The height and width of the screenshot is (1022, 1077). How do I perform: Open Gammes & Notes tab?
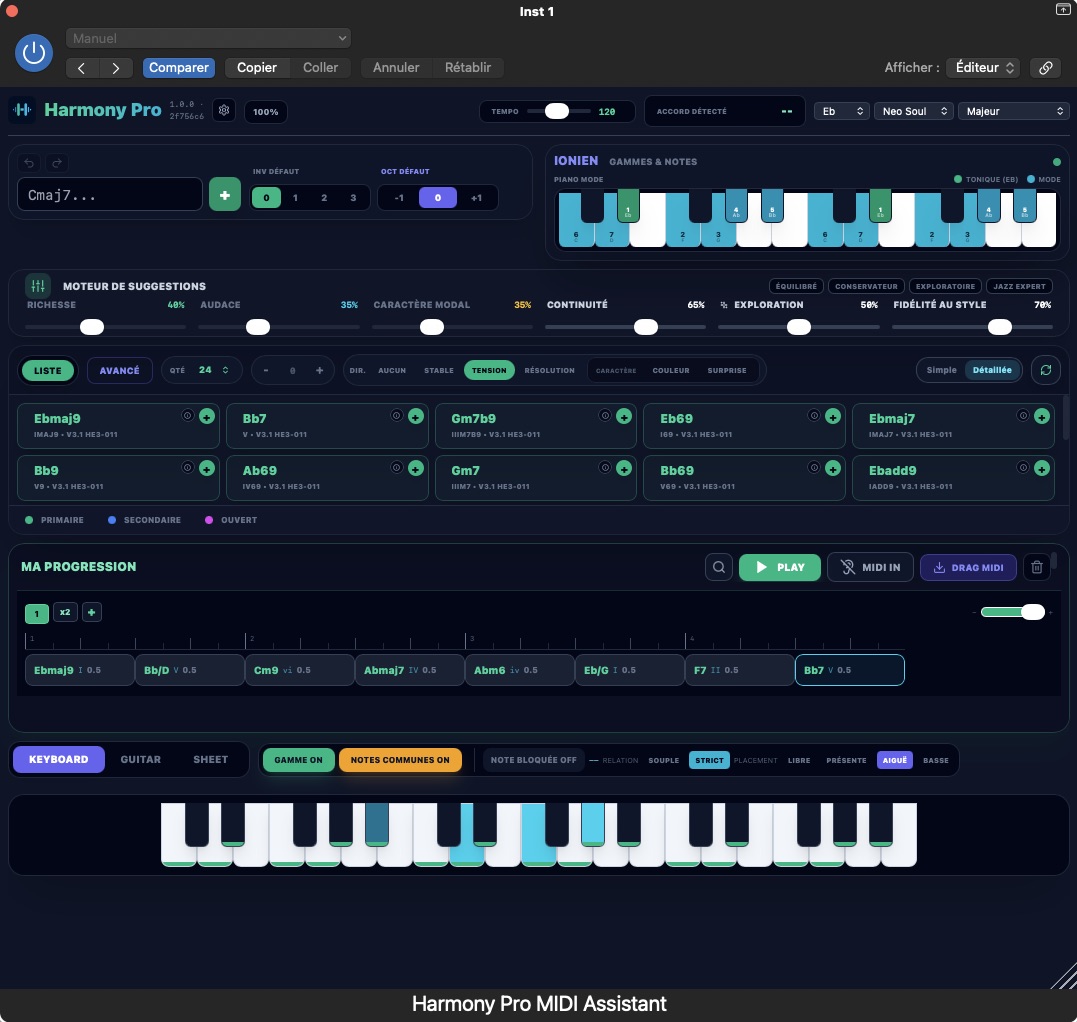point(653,162)
